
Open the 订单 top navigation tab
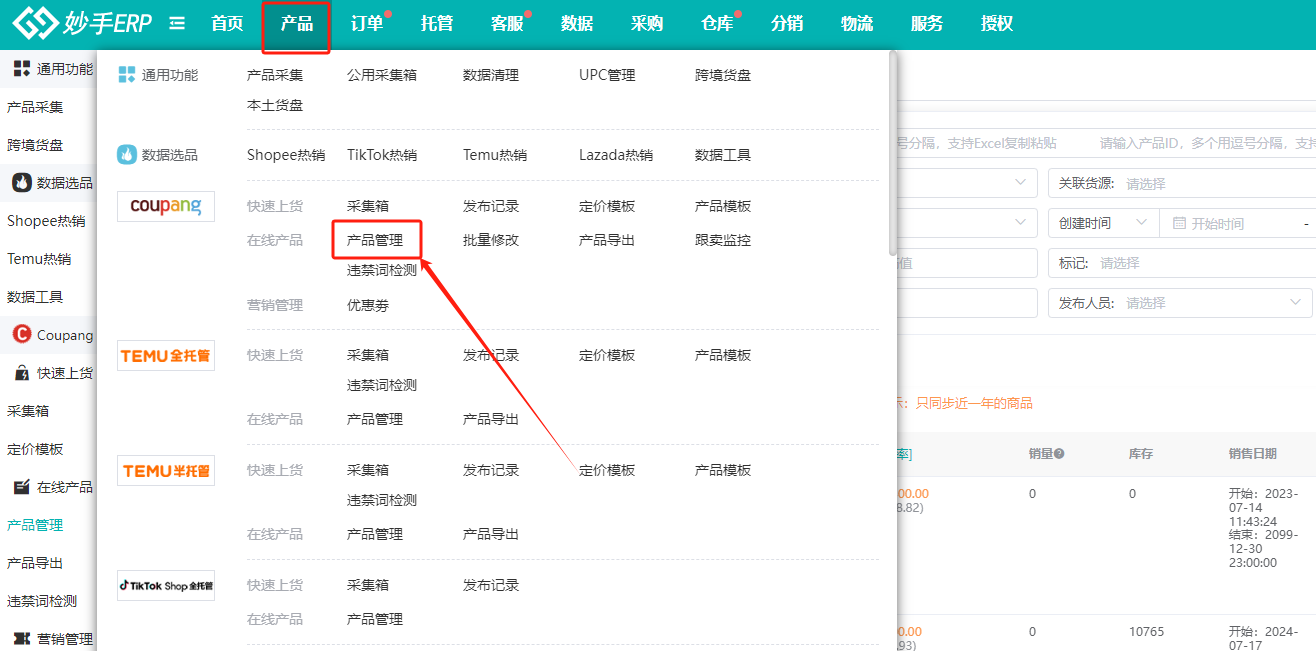[x=367, y=24]
